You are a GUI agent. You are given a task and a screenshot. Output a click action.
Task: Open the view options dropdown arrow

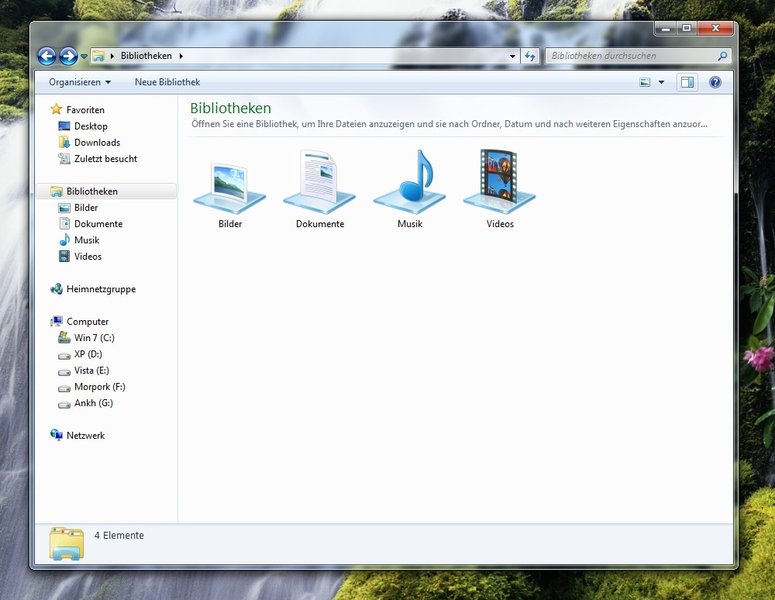[x=661, y=82]
